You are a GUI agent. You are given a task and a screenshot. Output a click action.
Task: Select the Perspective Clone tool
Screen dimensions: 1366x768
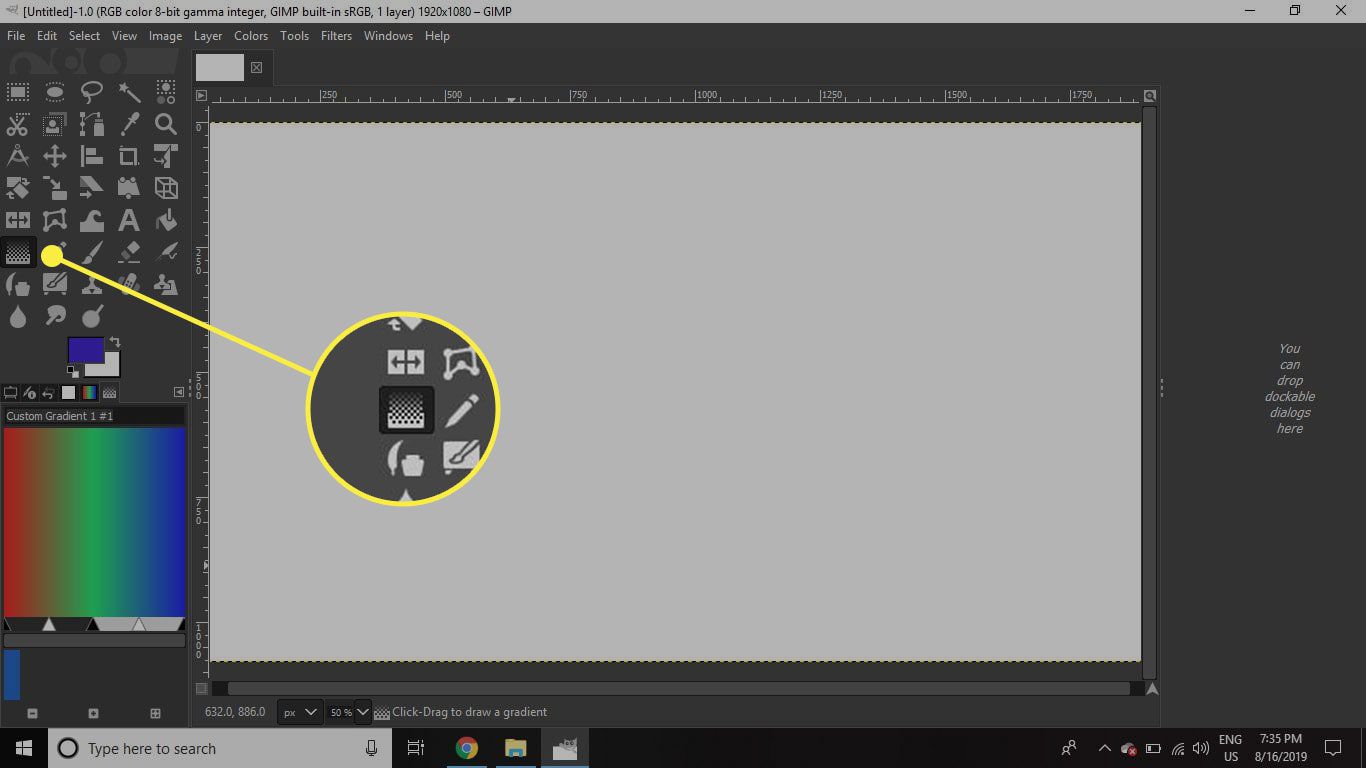(x=166, y=285)
